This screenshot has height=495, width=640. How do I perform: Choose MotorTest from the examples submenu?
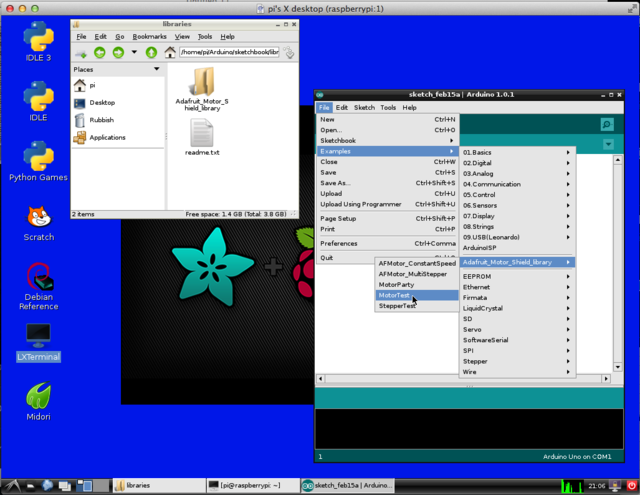pyautogui.click(x=395, y=295)
